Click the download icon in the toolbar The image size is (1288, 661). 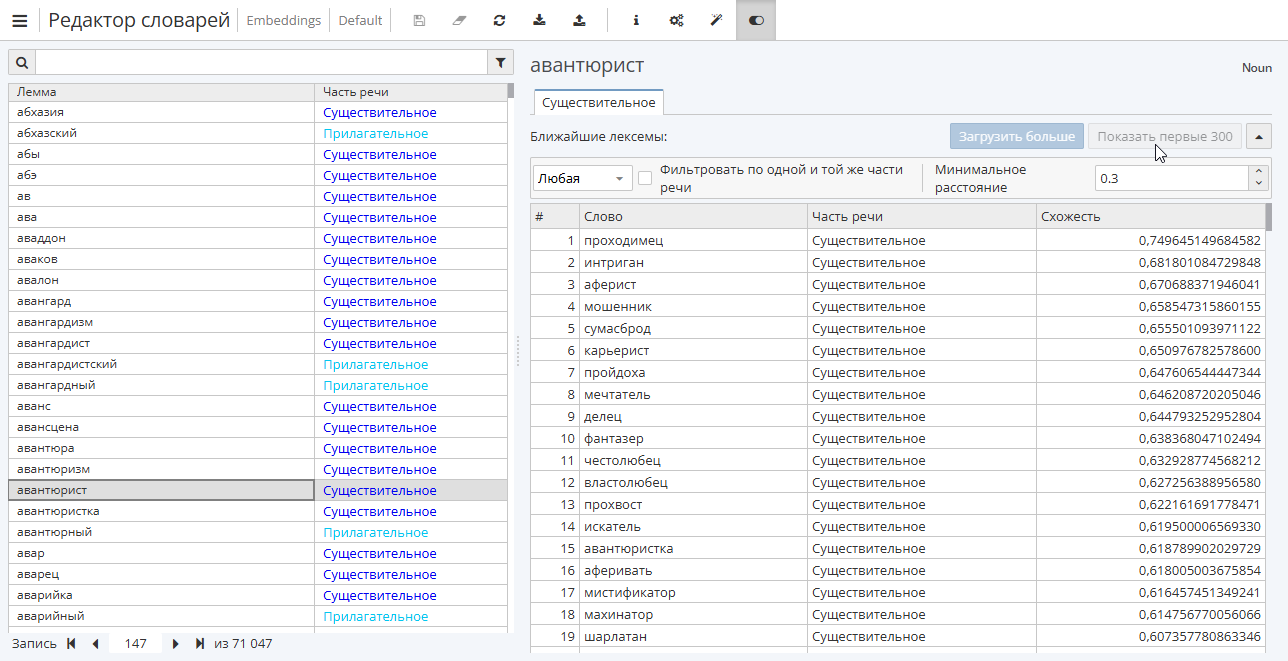540,20
